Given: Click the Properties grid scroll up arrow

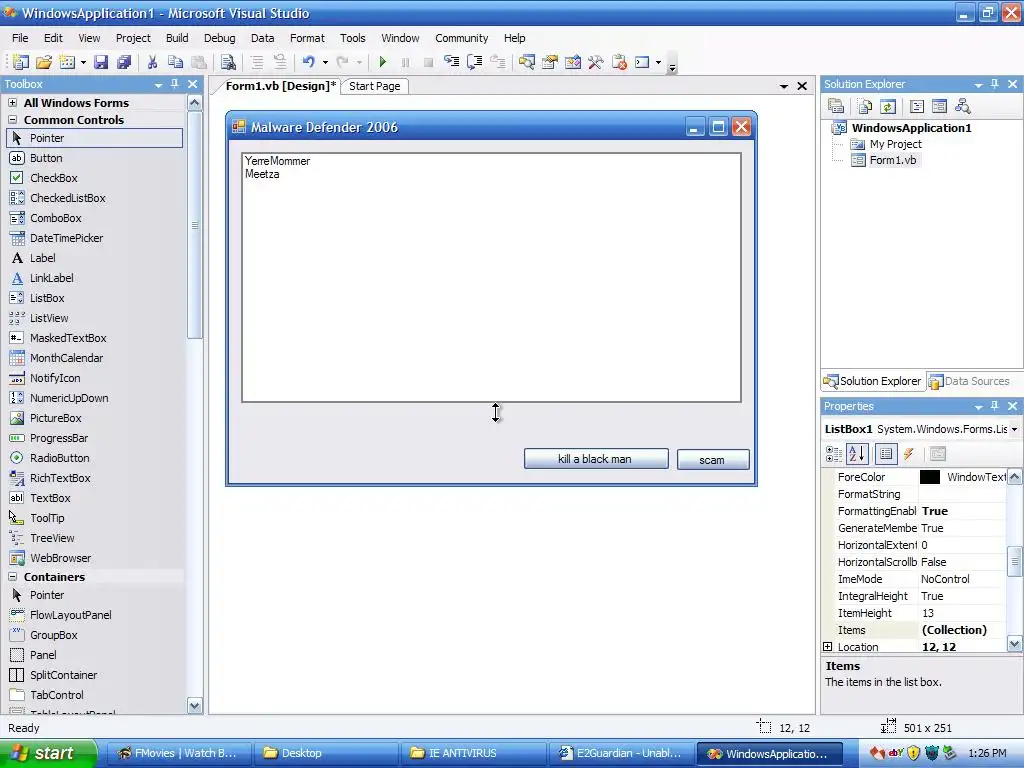Looking at the screenshot, I should click(x=1014, y=477).
